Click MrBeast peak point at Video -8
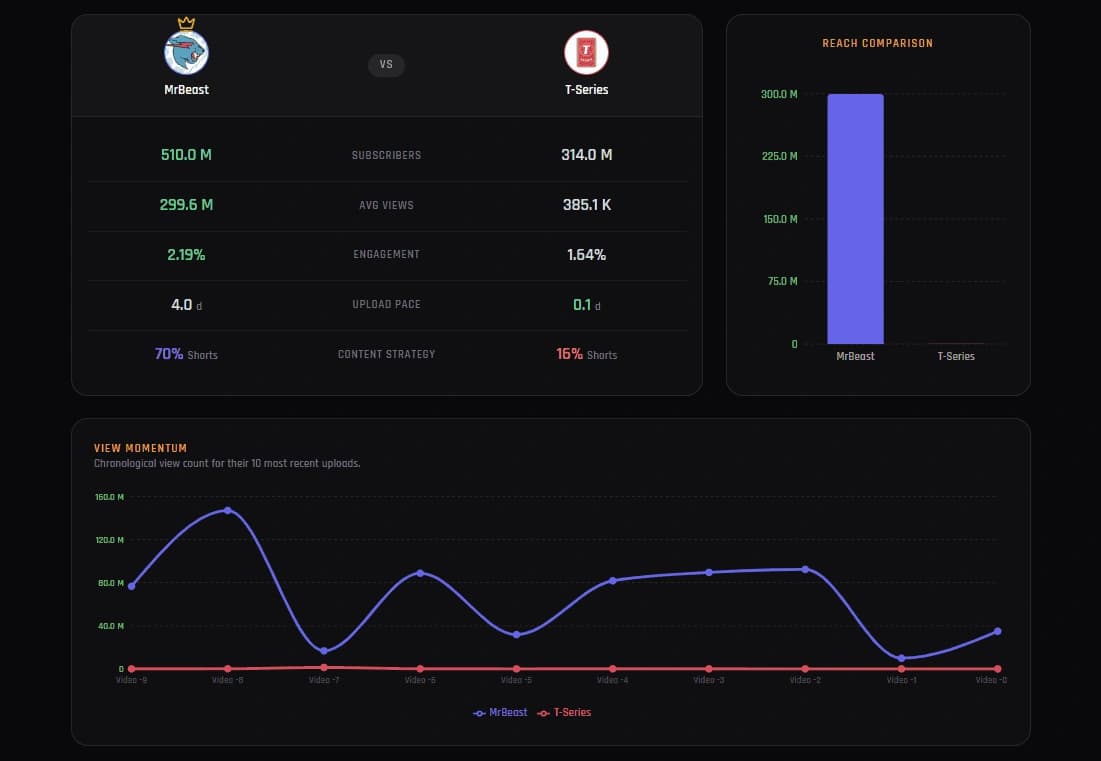1101x761 pixels. 228,510
